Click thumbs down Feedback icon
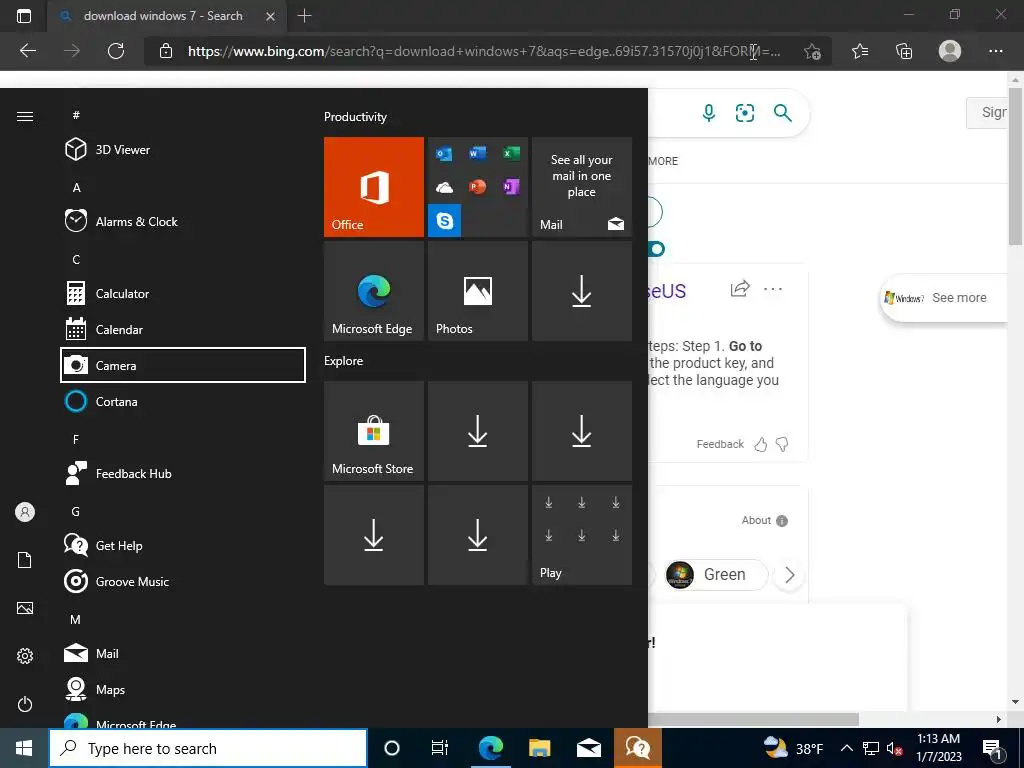Viewport: 1024px width, 768px height. (x=782, y=445)
